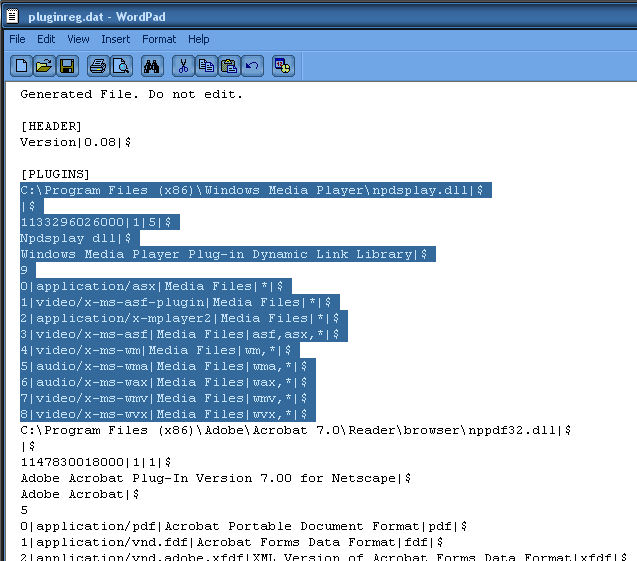Open the Edit menu

tap(46, 39)
